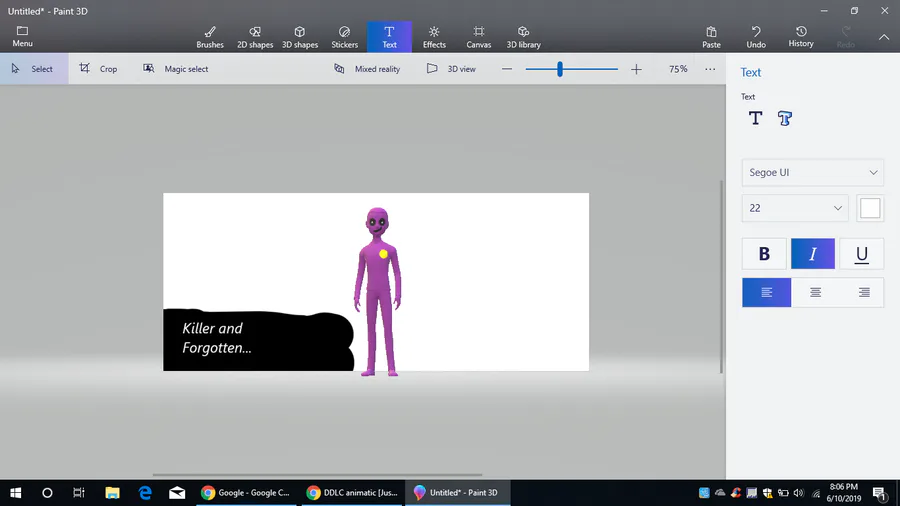Image resolution: width=900 pixels, height=506 pixels.
Task: Open the more options ellipsis menu
Action: 710,69
